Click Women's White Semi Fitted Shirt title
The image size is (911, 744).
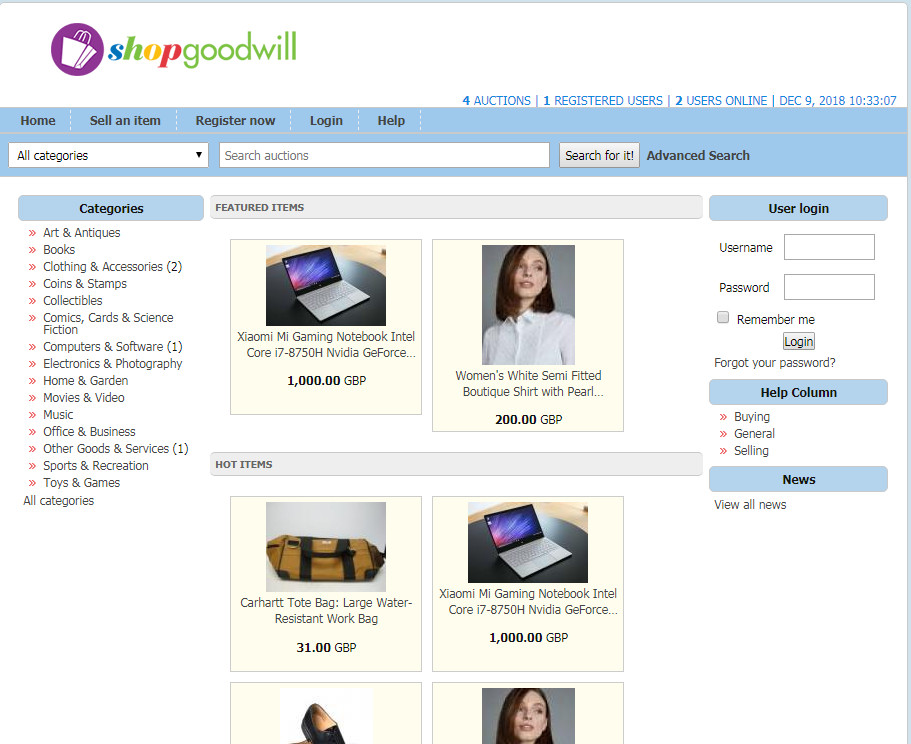tap(528, 383)
